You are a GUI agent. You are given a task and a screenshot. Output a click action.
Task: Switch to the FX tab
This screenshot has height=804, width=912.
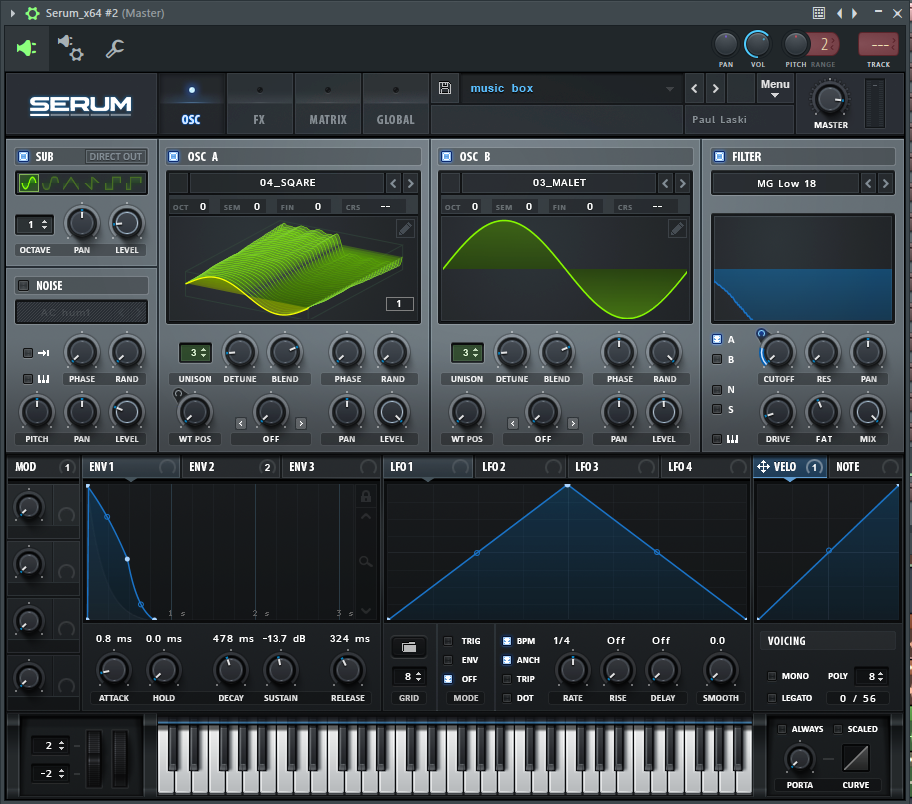click(x=259, y=105)
